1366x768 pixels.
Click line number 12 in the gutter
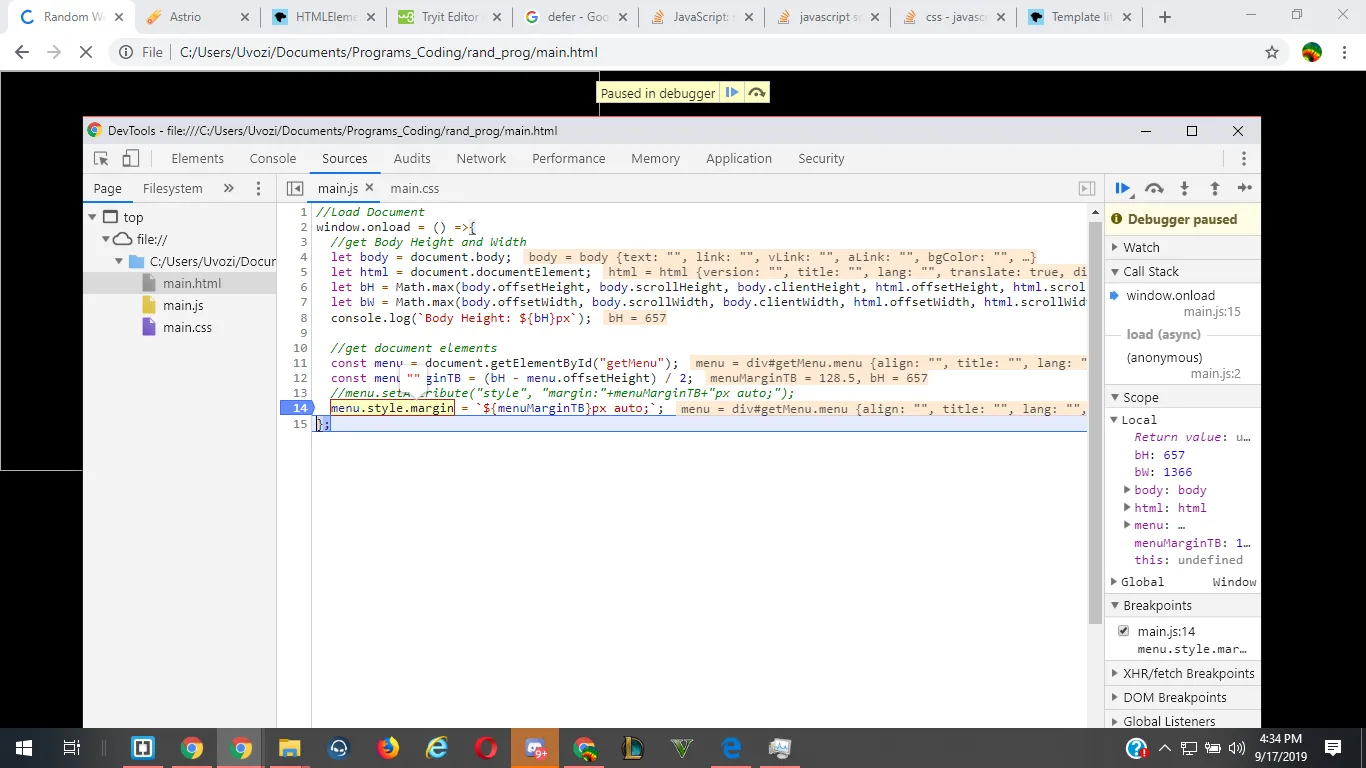300,378
